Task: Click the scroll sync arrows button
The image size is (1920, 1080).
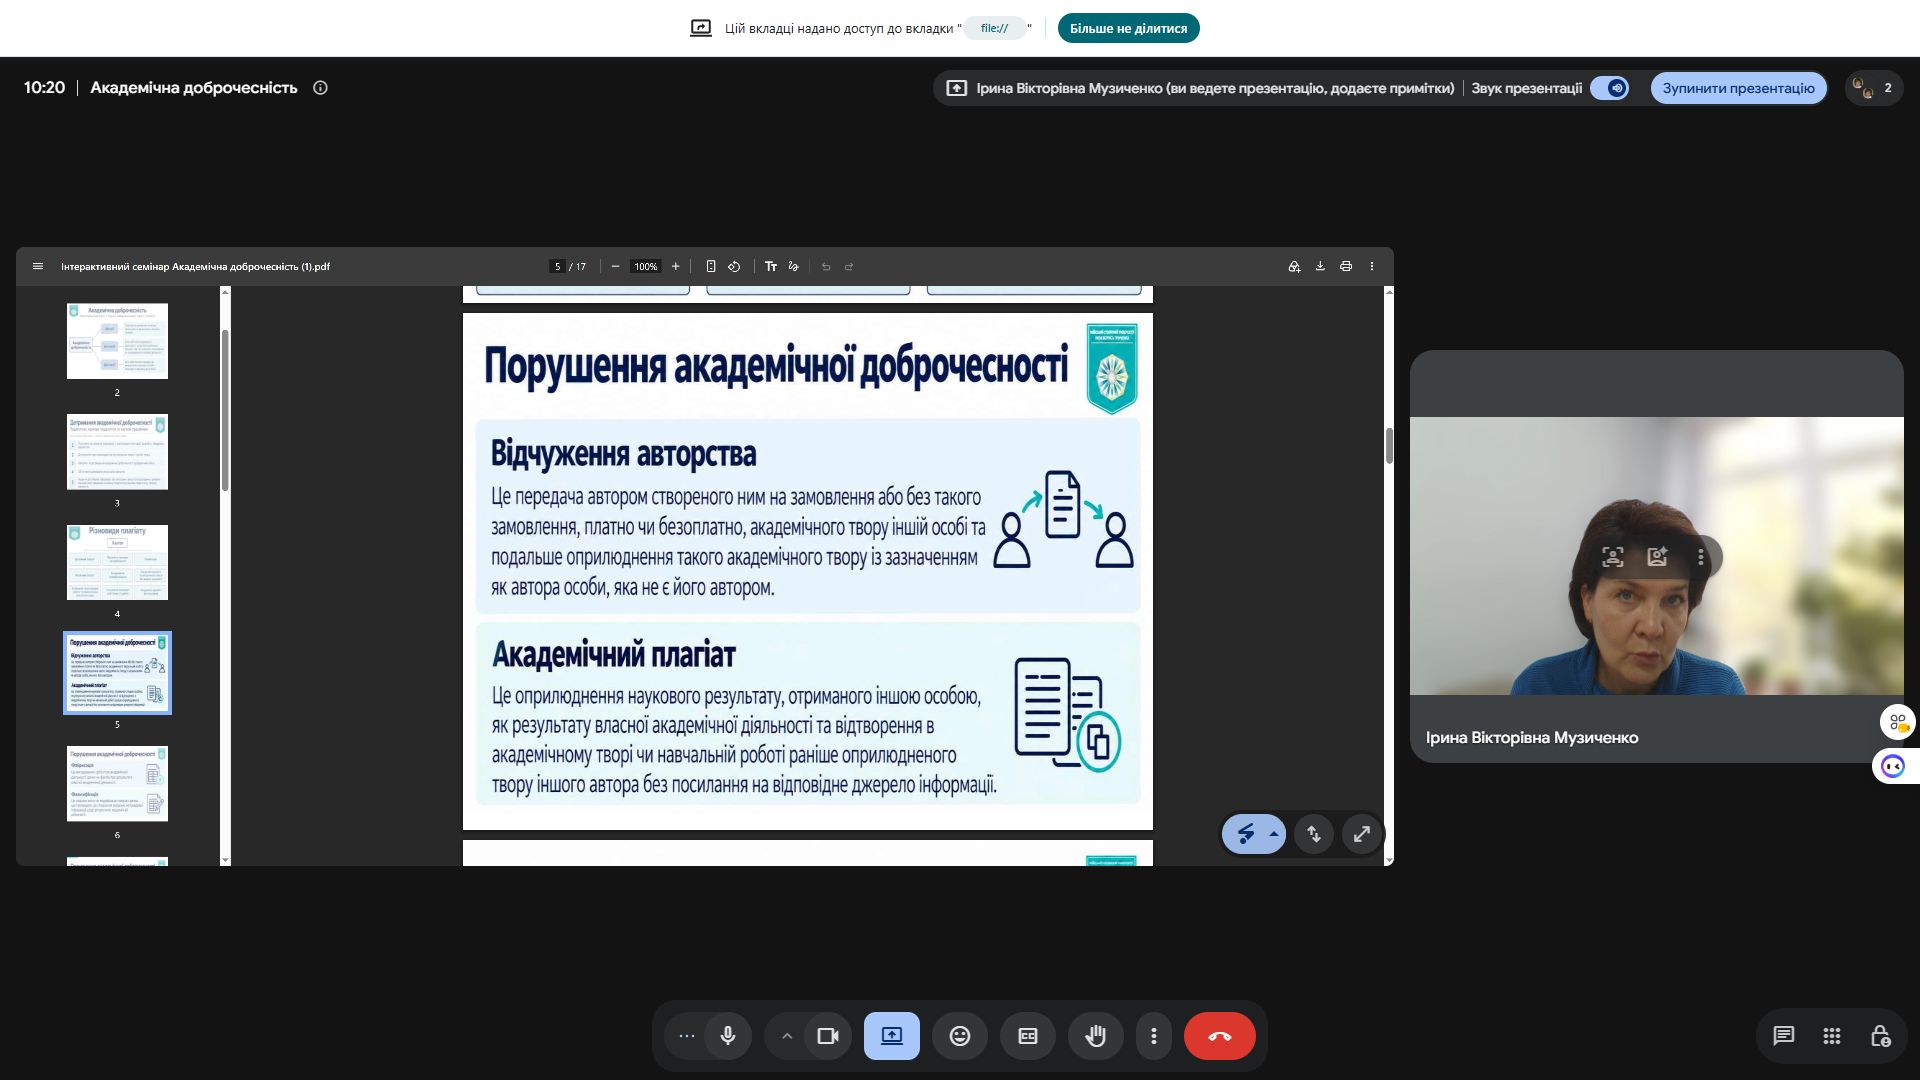Action: click(1314, 834)
